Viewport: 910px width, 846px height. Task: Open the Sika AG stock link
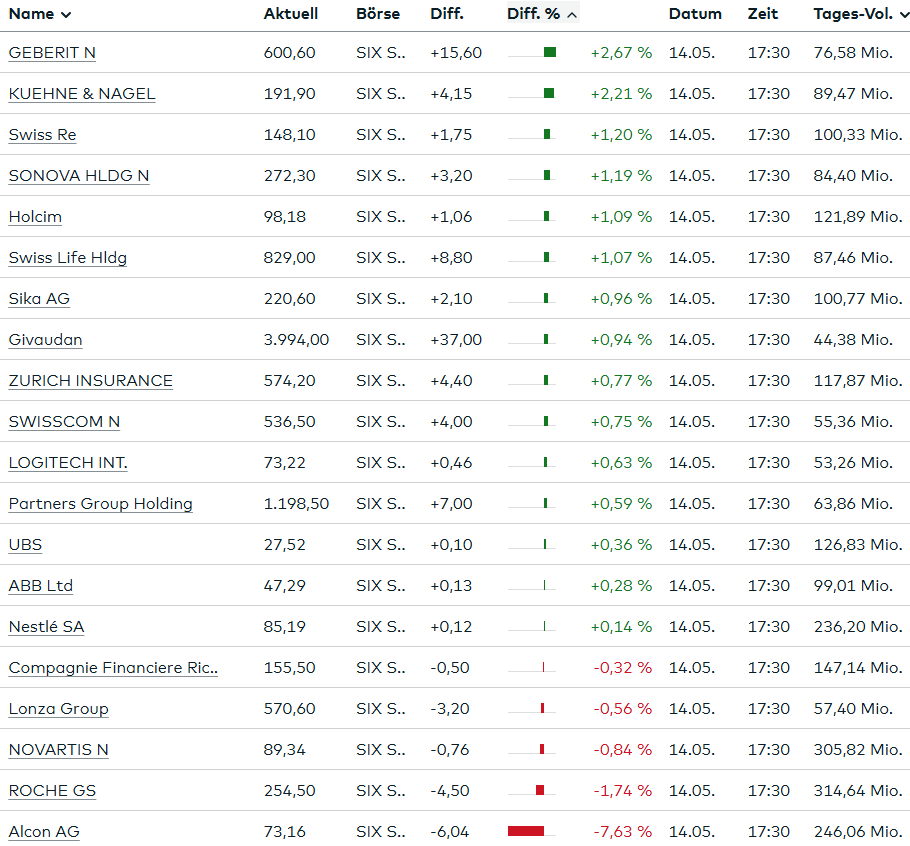coord(39,299)
